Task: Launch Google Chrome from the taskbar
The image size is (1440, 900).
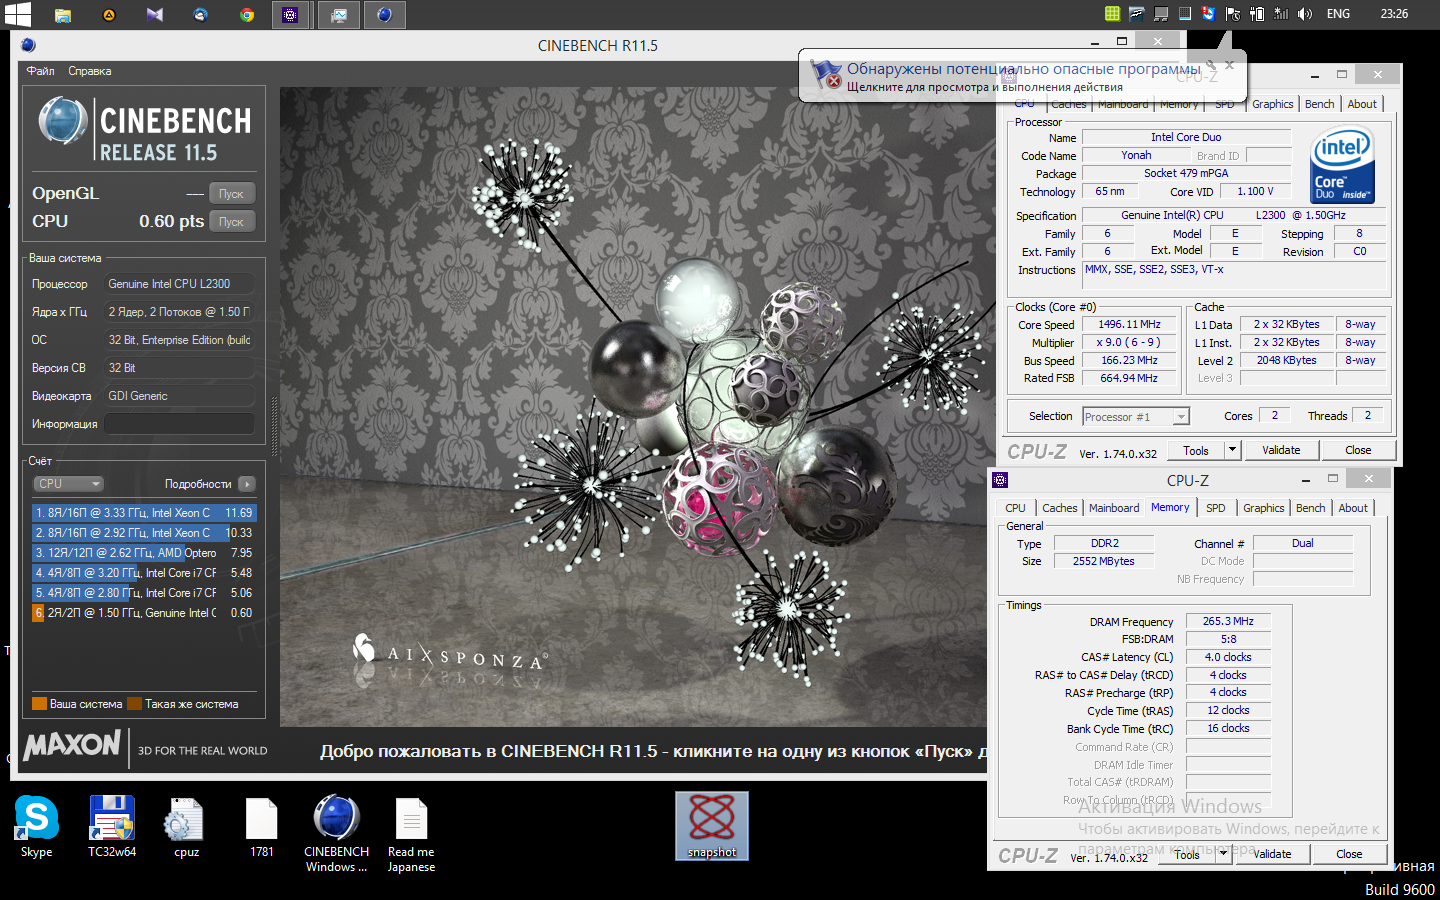Action: 247,15
